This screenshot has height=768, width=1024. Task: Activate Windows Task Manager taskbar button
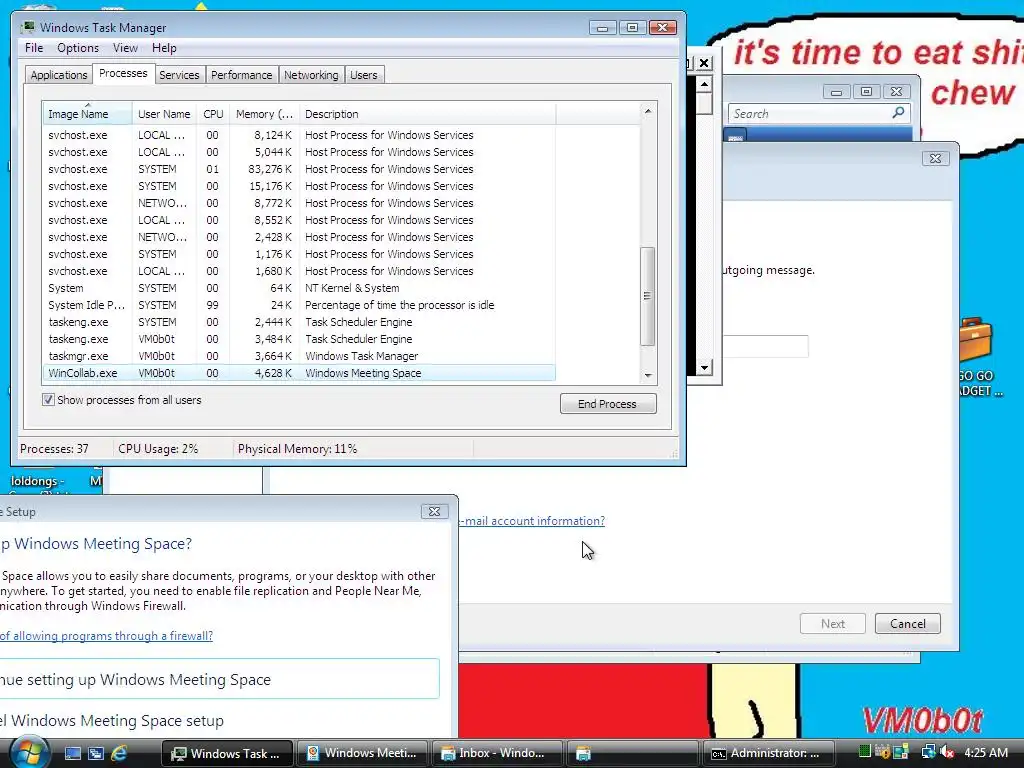227,753
